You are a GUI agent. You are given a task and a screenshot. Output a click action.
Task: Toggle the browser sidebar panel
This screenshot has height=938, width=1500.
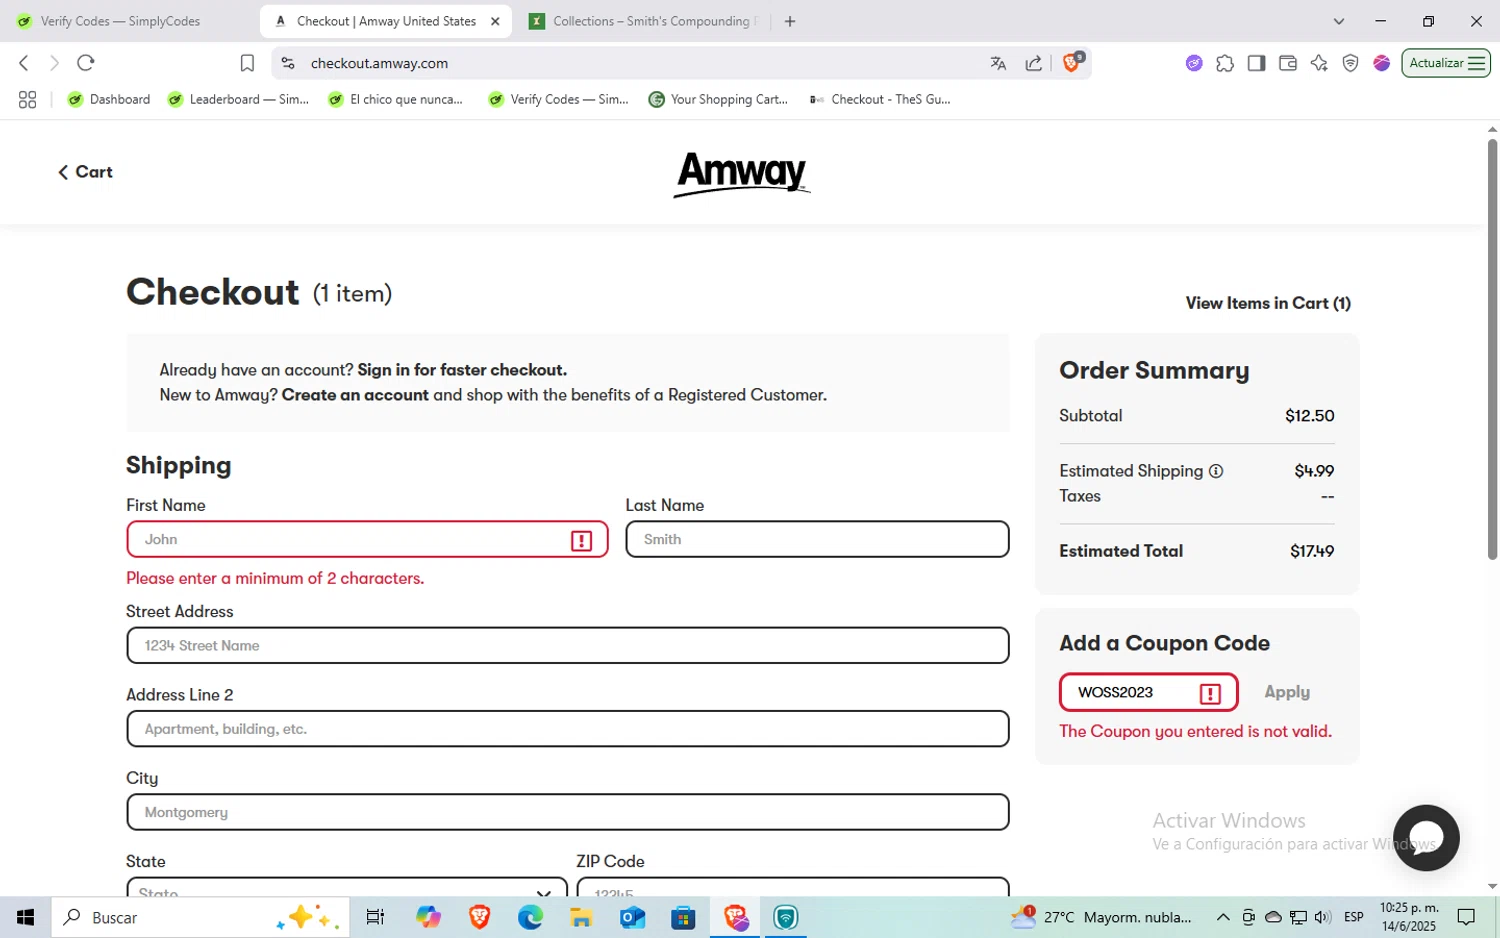tap(1256, 63)
